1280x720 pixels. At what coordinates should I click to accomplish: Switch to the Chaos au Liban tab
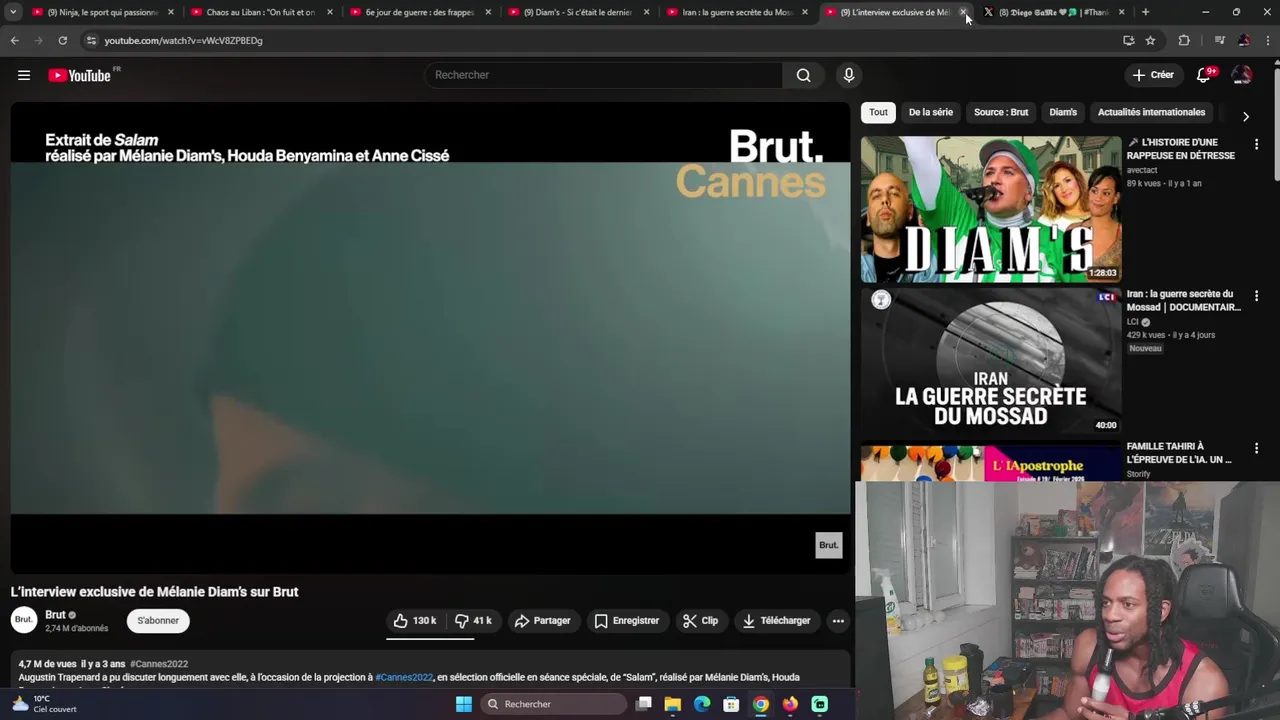262,12
